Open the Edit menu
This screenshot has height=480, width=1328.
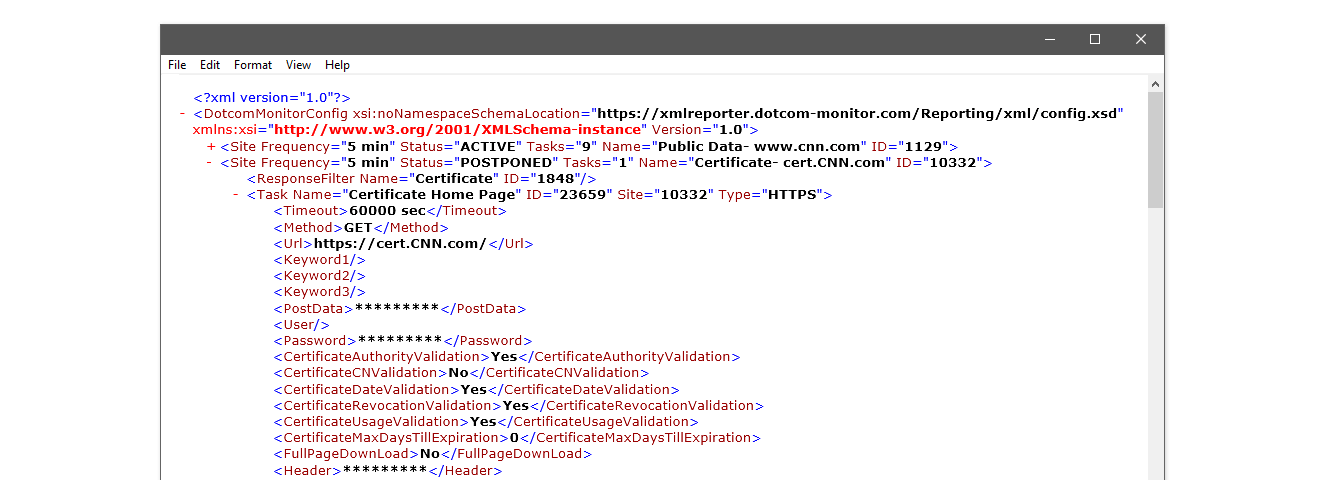click(210, 65)
